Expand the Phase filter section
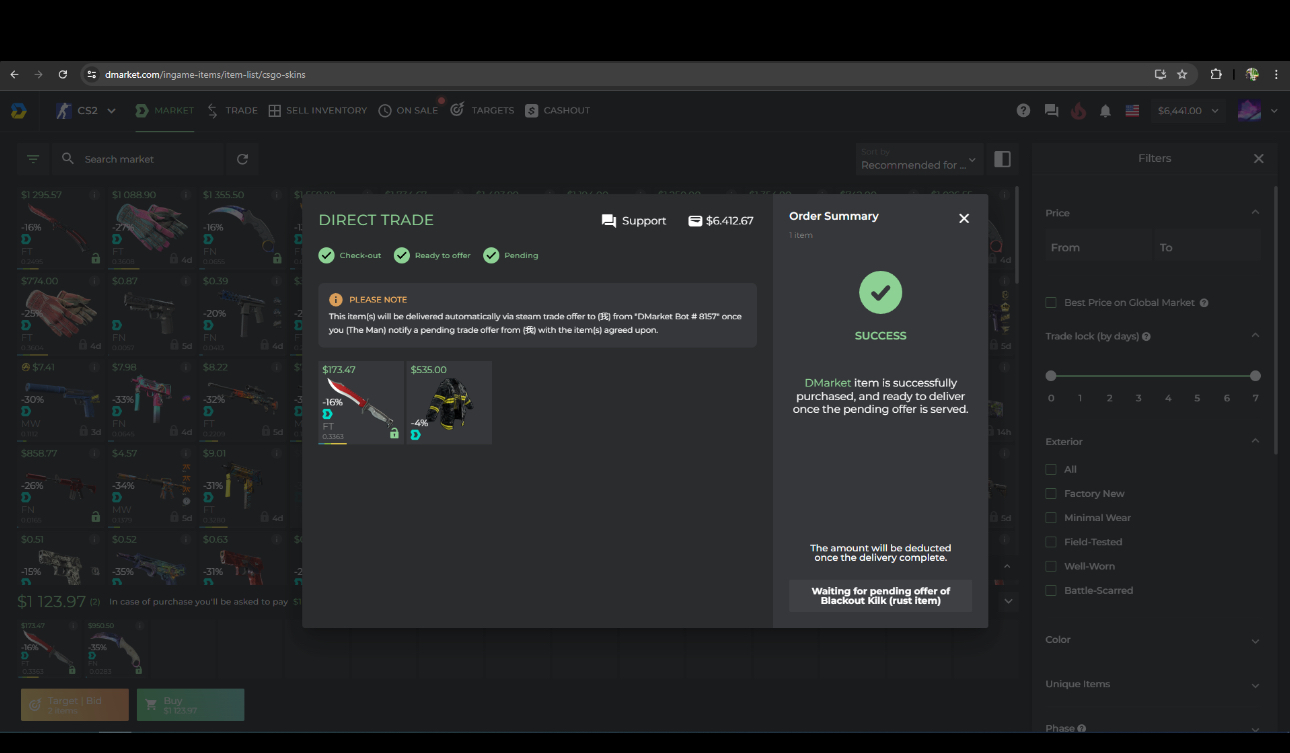 click(1255, 729)
